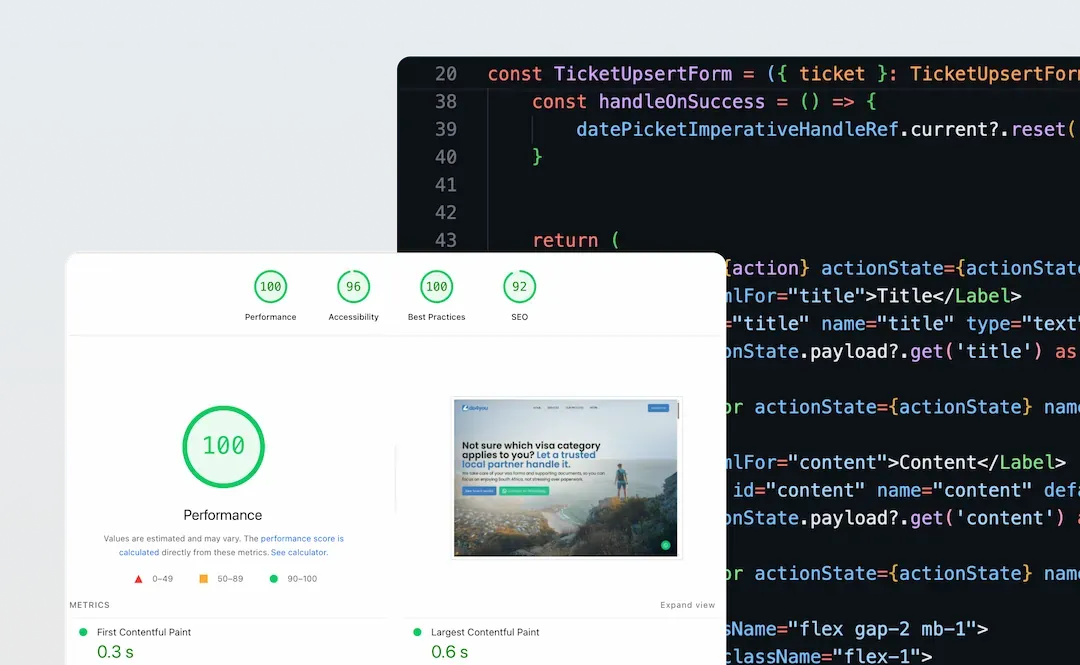The width and height of the screenshot is (1080, 665).
Task: Select the First Contentful Paint metric label
Action: 144,632
